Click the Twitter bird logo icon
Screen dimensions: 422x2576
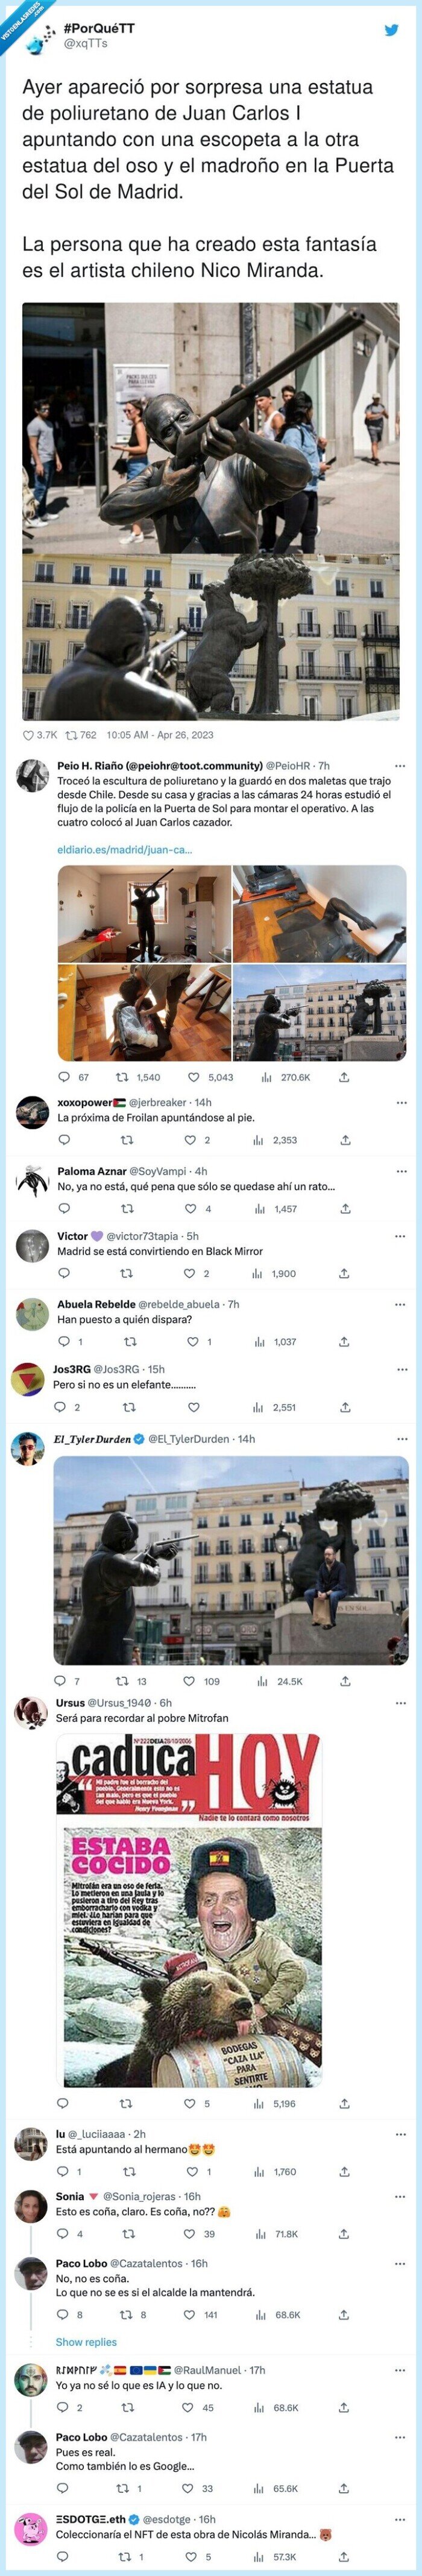tap(391, 31)
